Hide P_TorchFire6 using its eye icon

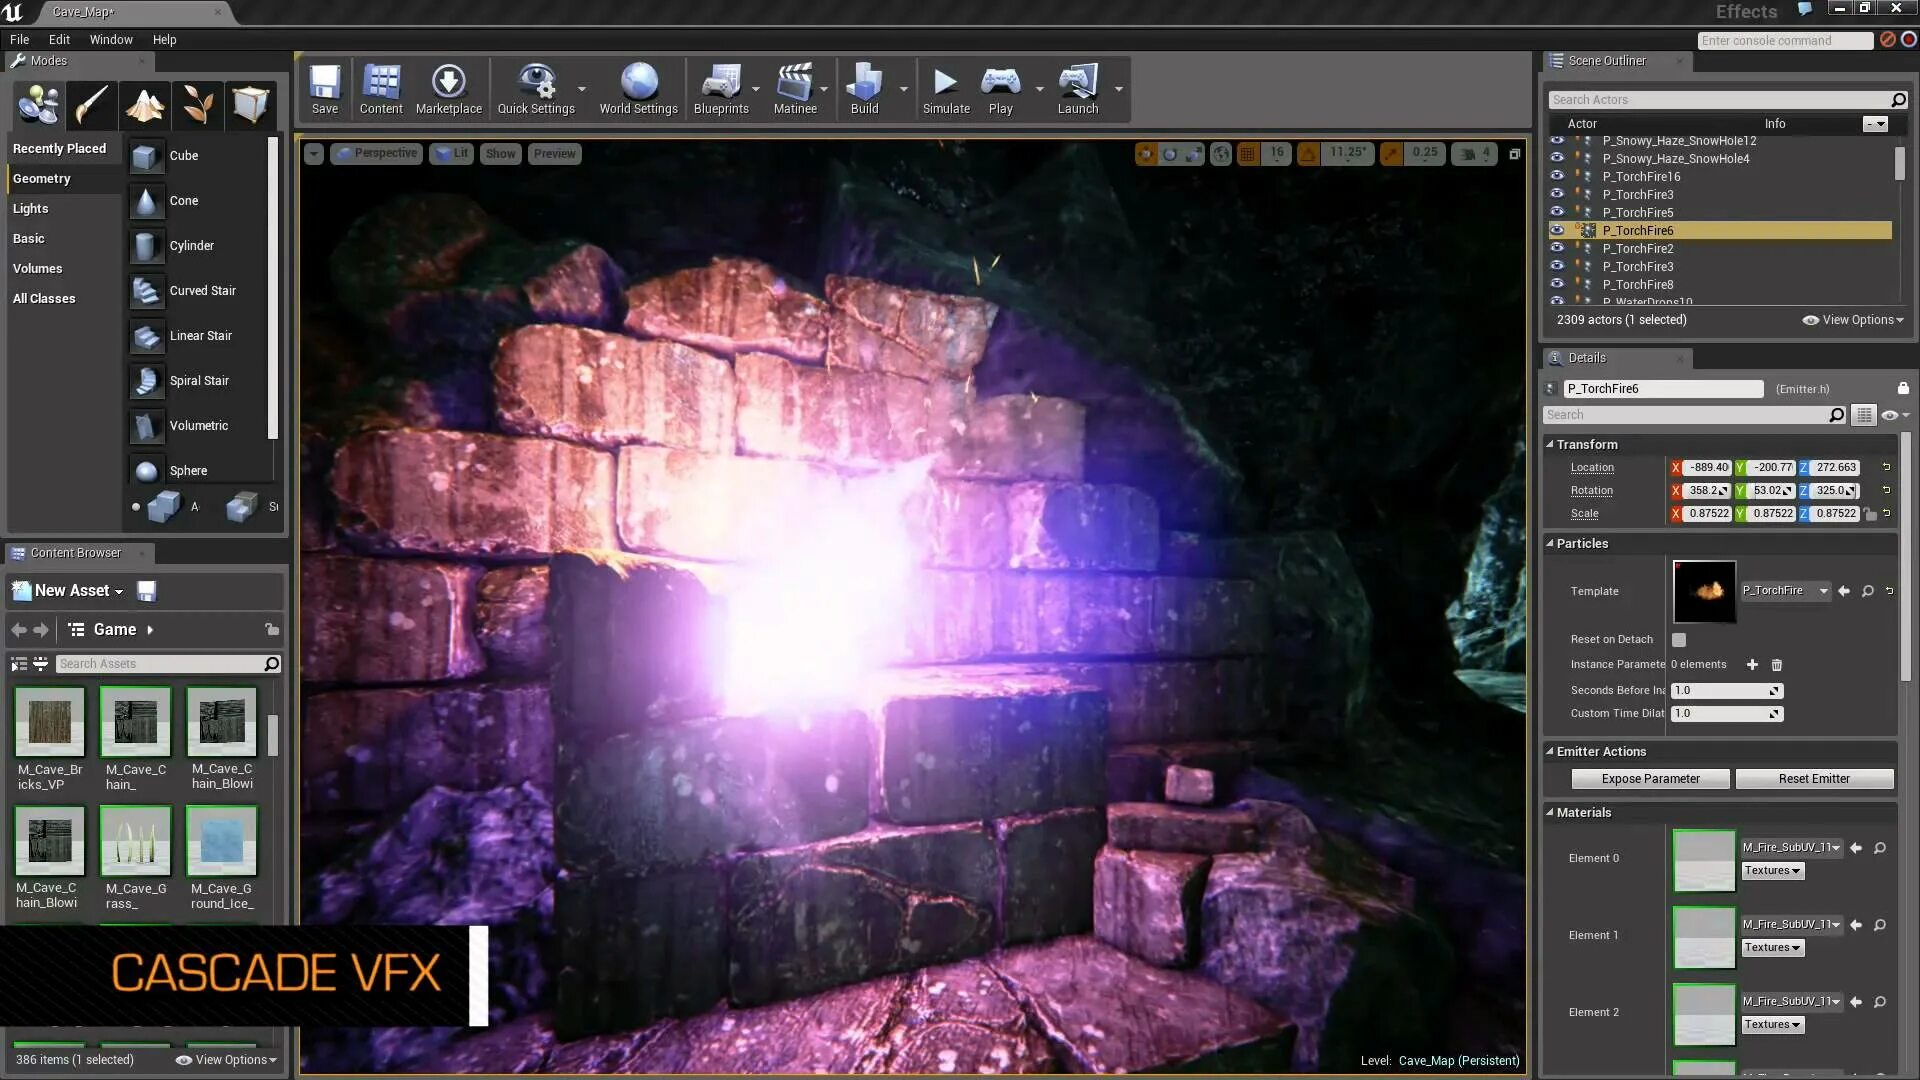coord(1557,230)
